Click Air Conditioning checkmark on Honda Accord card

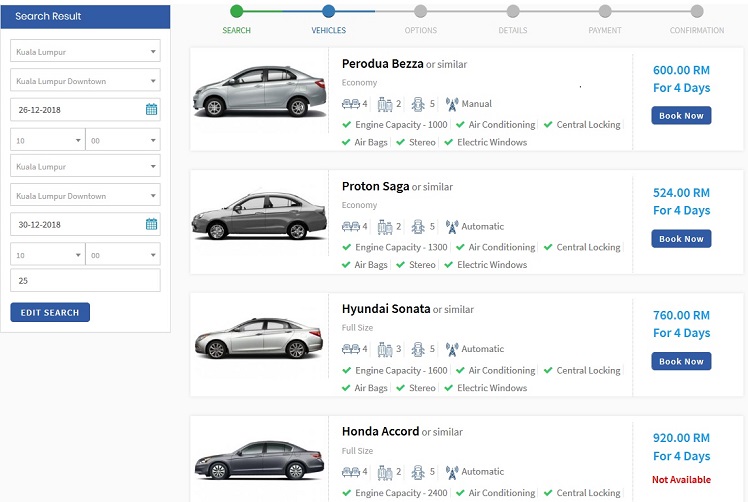[x=460, y=493]
